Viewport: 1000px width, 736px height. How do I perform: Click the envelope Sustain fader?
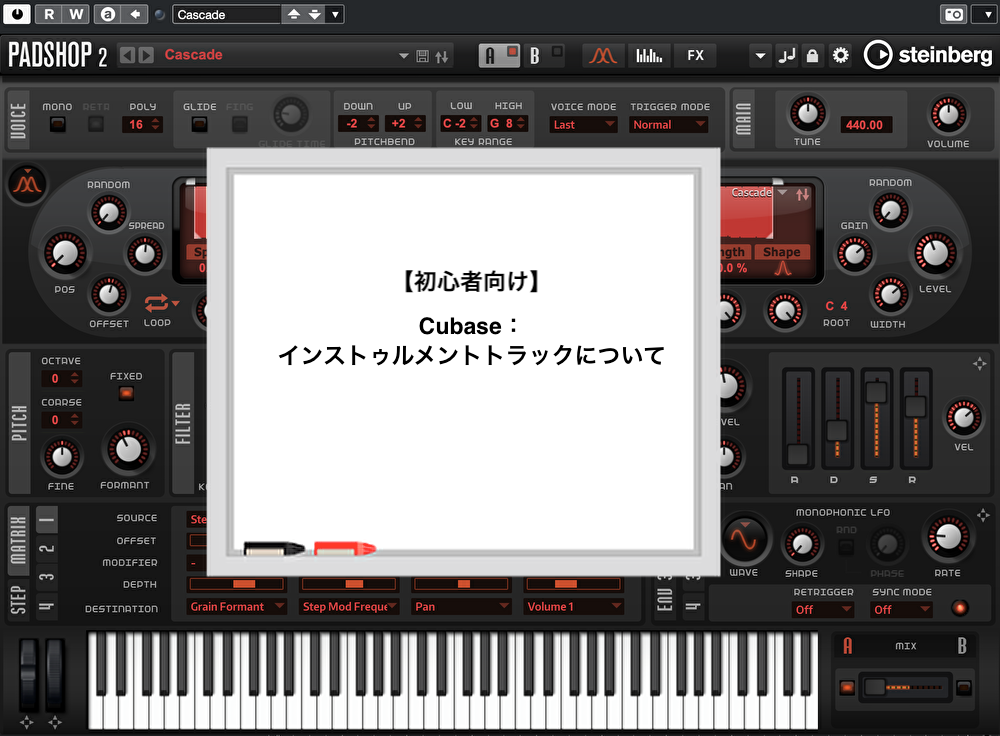coord(876,392)
